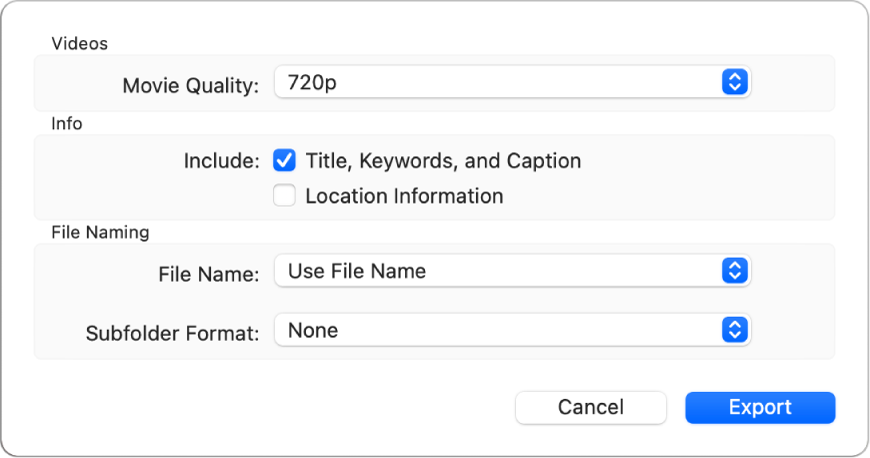Click the chevron arrows beside None
Image resolution: width=870 pixels, height=458 pixels.
(735, 330)
